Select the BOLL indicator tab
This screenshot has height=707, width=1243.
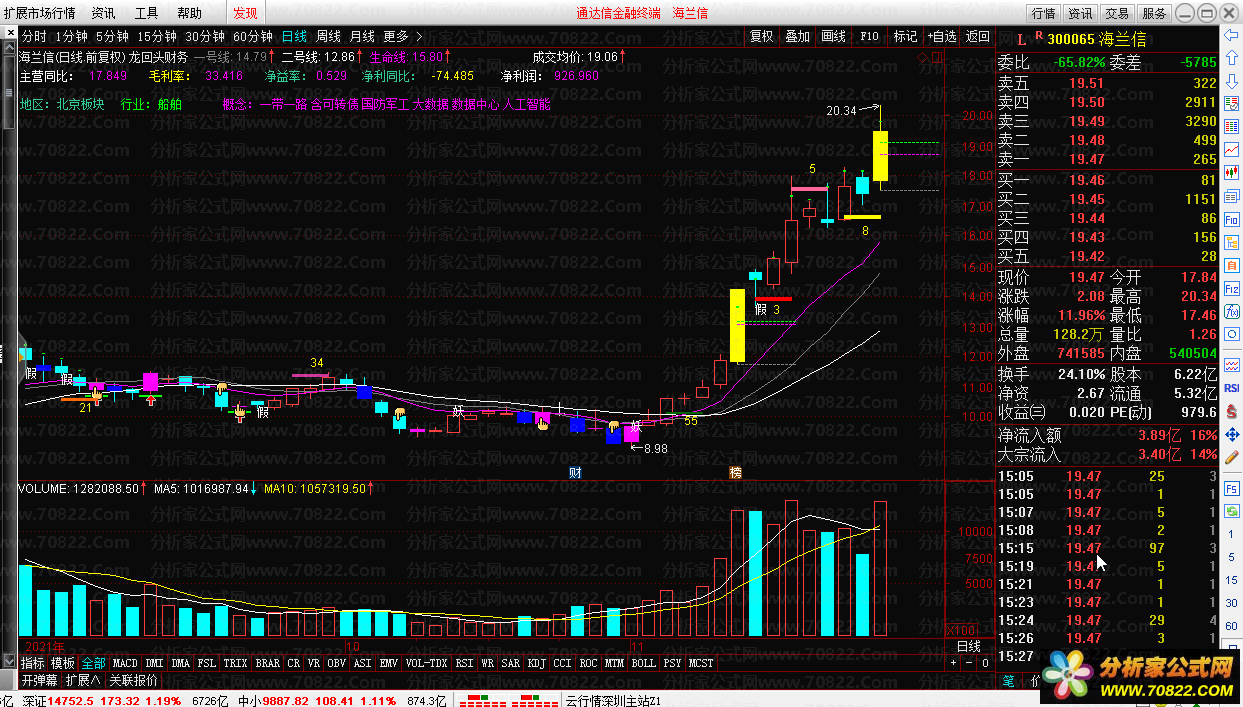pos(643,663)
